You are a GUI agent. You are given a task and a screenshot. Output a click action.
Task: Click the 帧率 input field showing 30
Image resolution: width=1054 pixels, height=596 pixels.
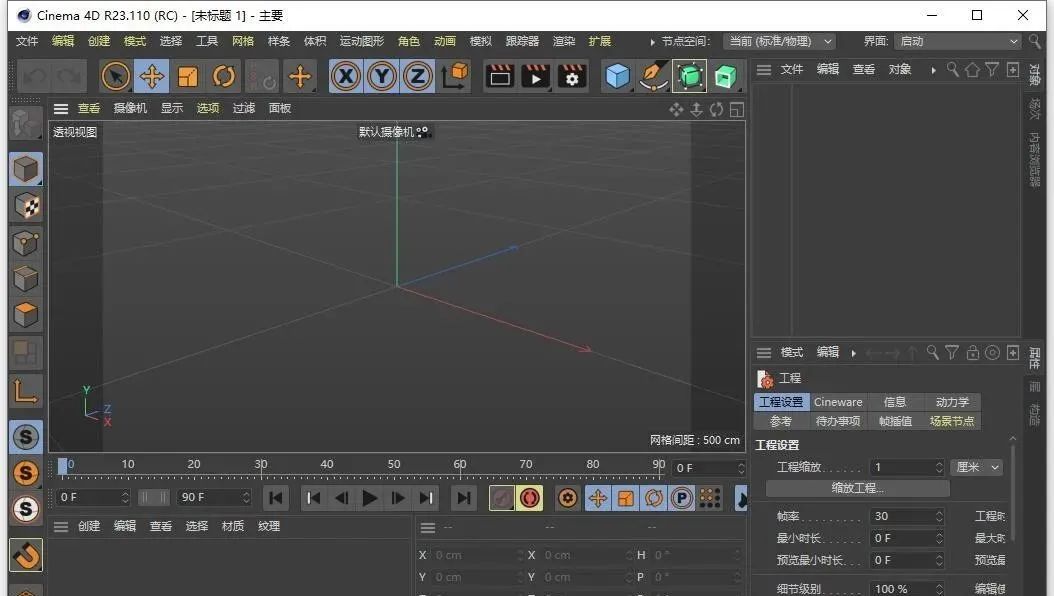[x=906, y=516]
